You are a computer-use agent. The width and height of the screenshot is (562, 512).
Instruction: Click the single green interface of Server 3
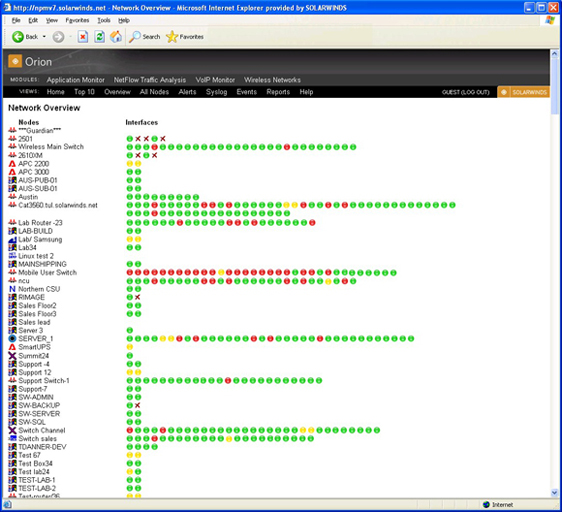(130, 330)
